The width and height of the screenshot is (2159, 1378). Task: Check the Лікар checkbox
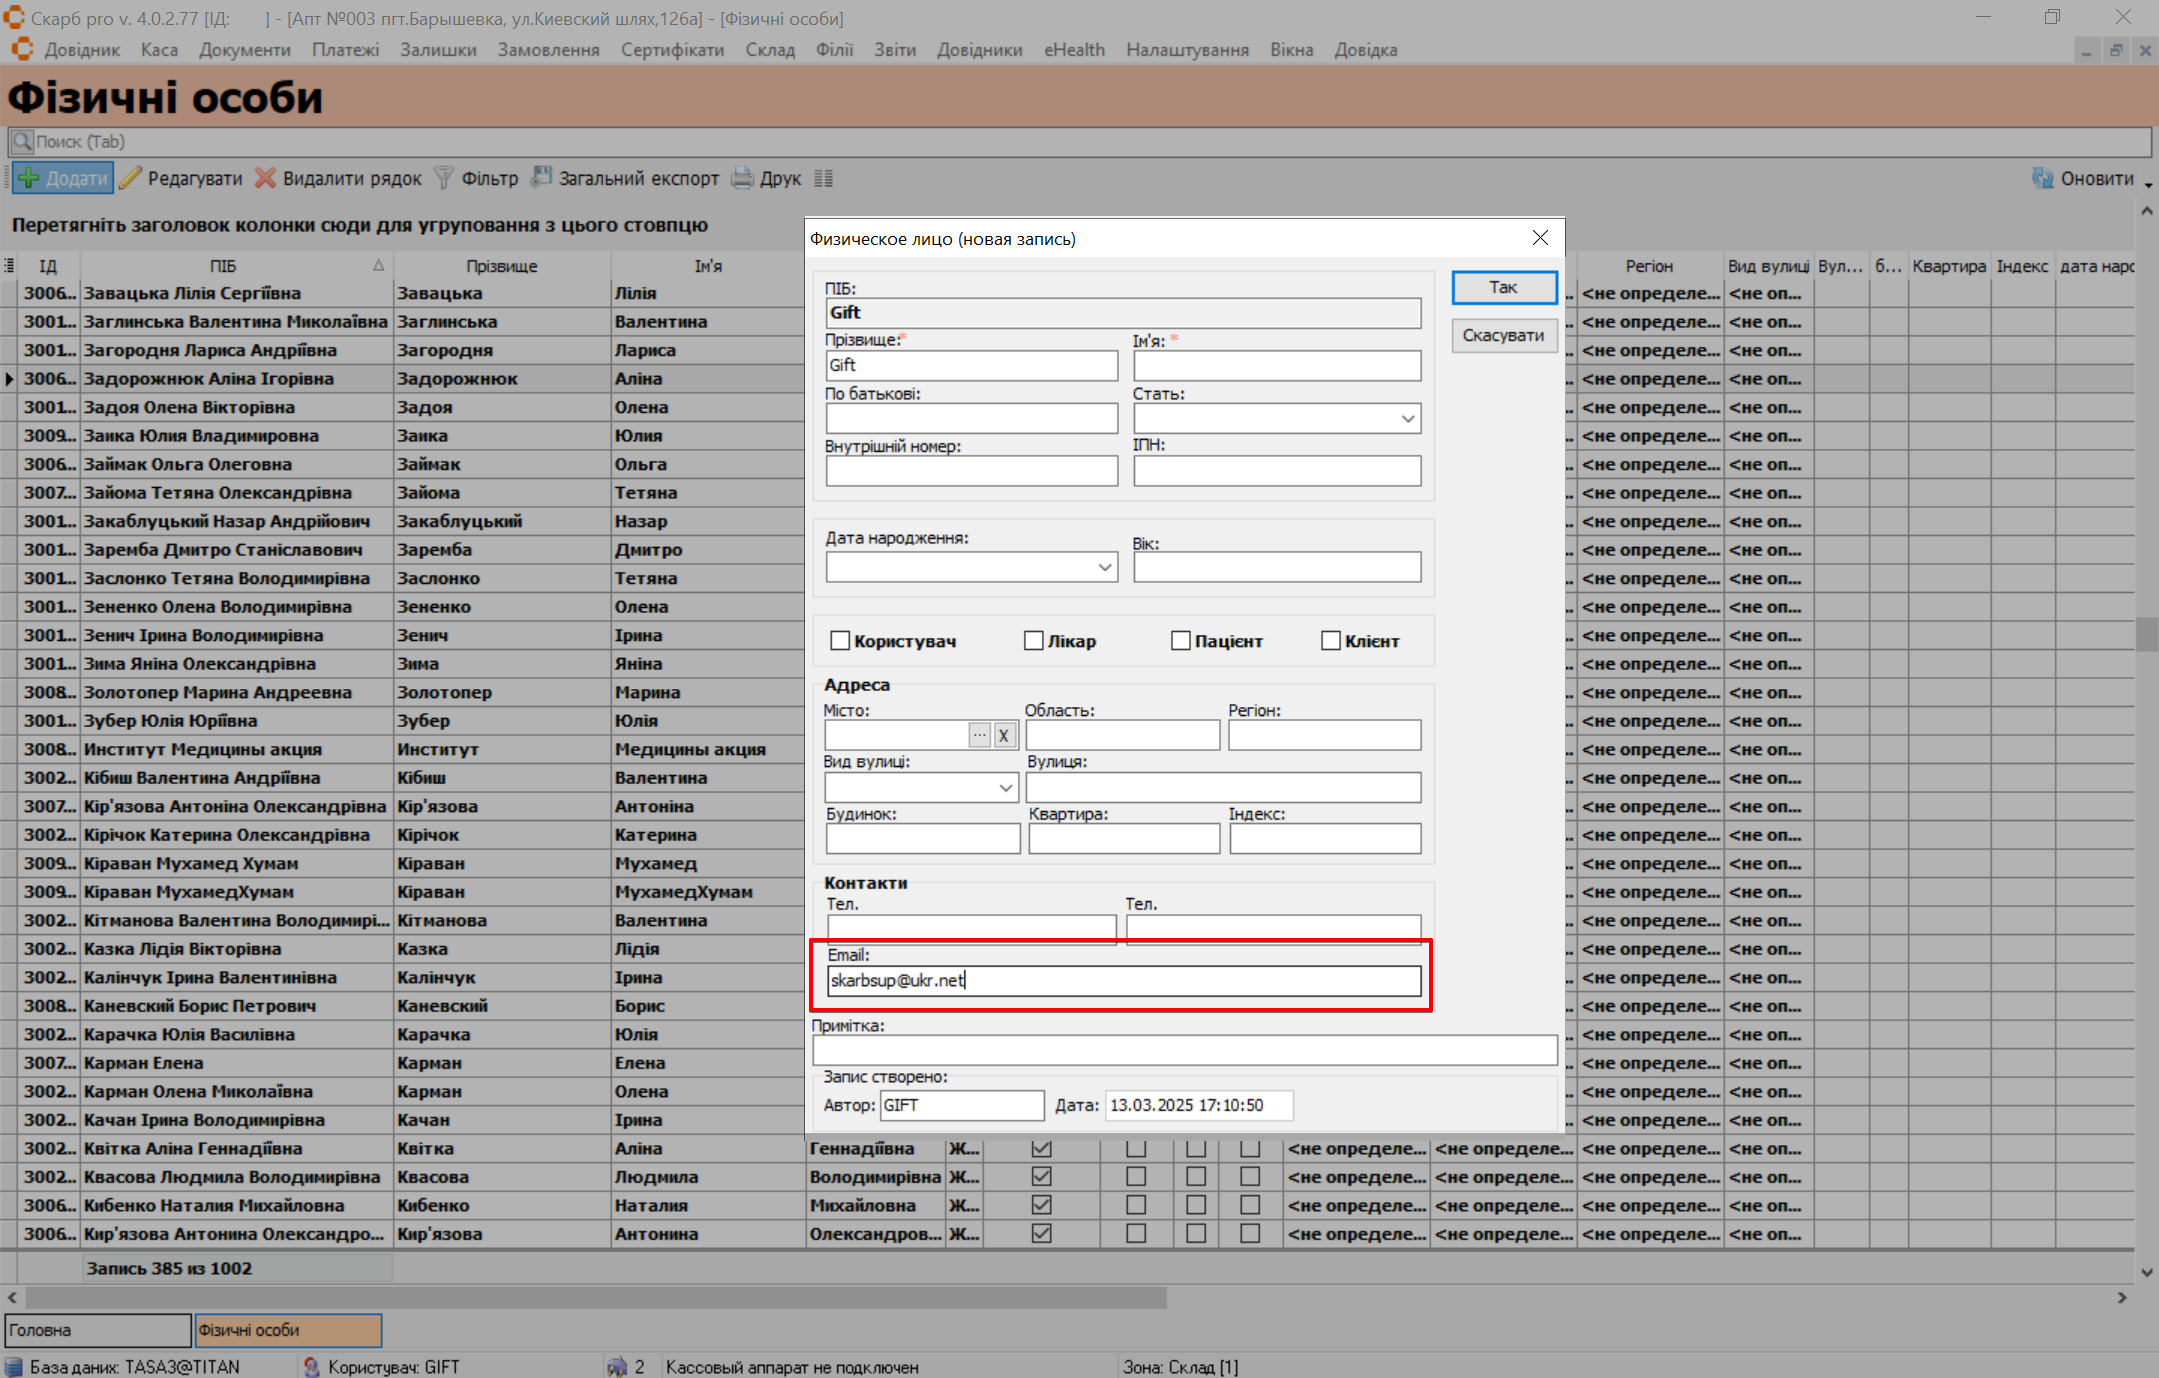(x=1034, y=641)
